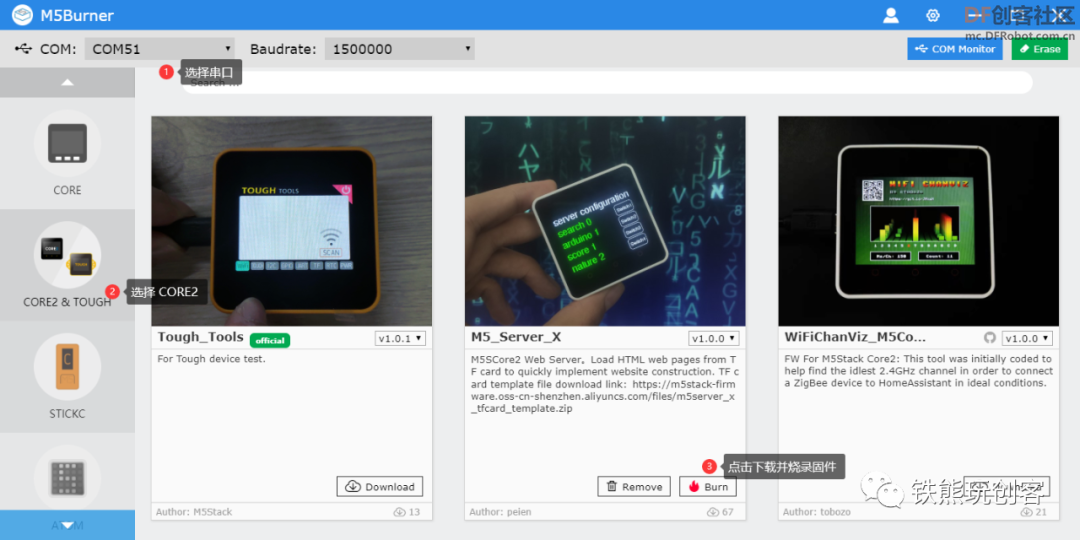
Task: Click the down arrow in the device sidebar
Action: pos(68,525)
